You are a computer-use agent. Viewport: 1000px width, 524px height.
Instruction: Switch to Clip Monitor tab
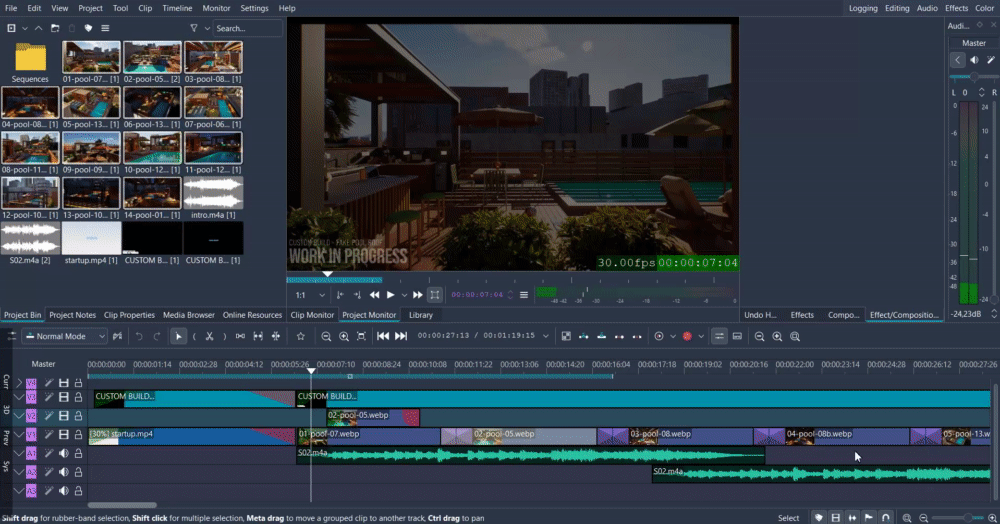[x=312, y=315]
